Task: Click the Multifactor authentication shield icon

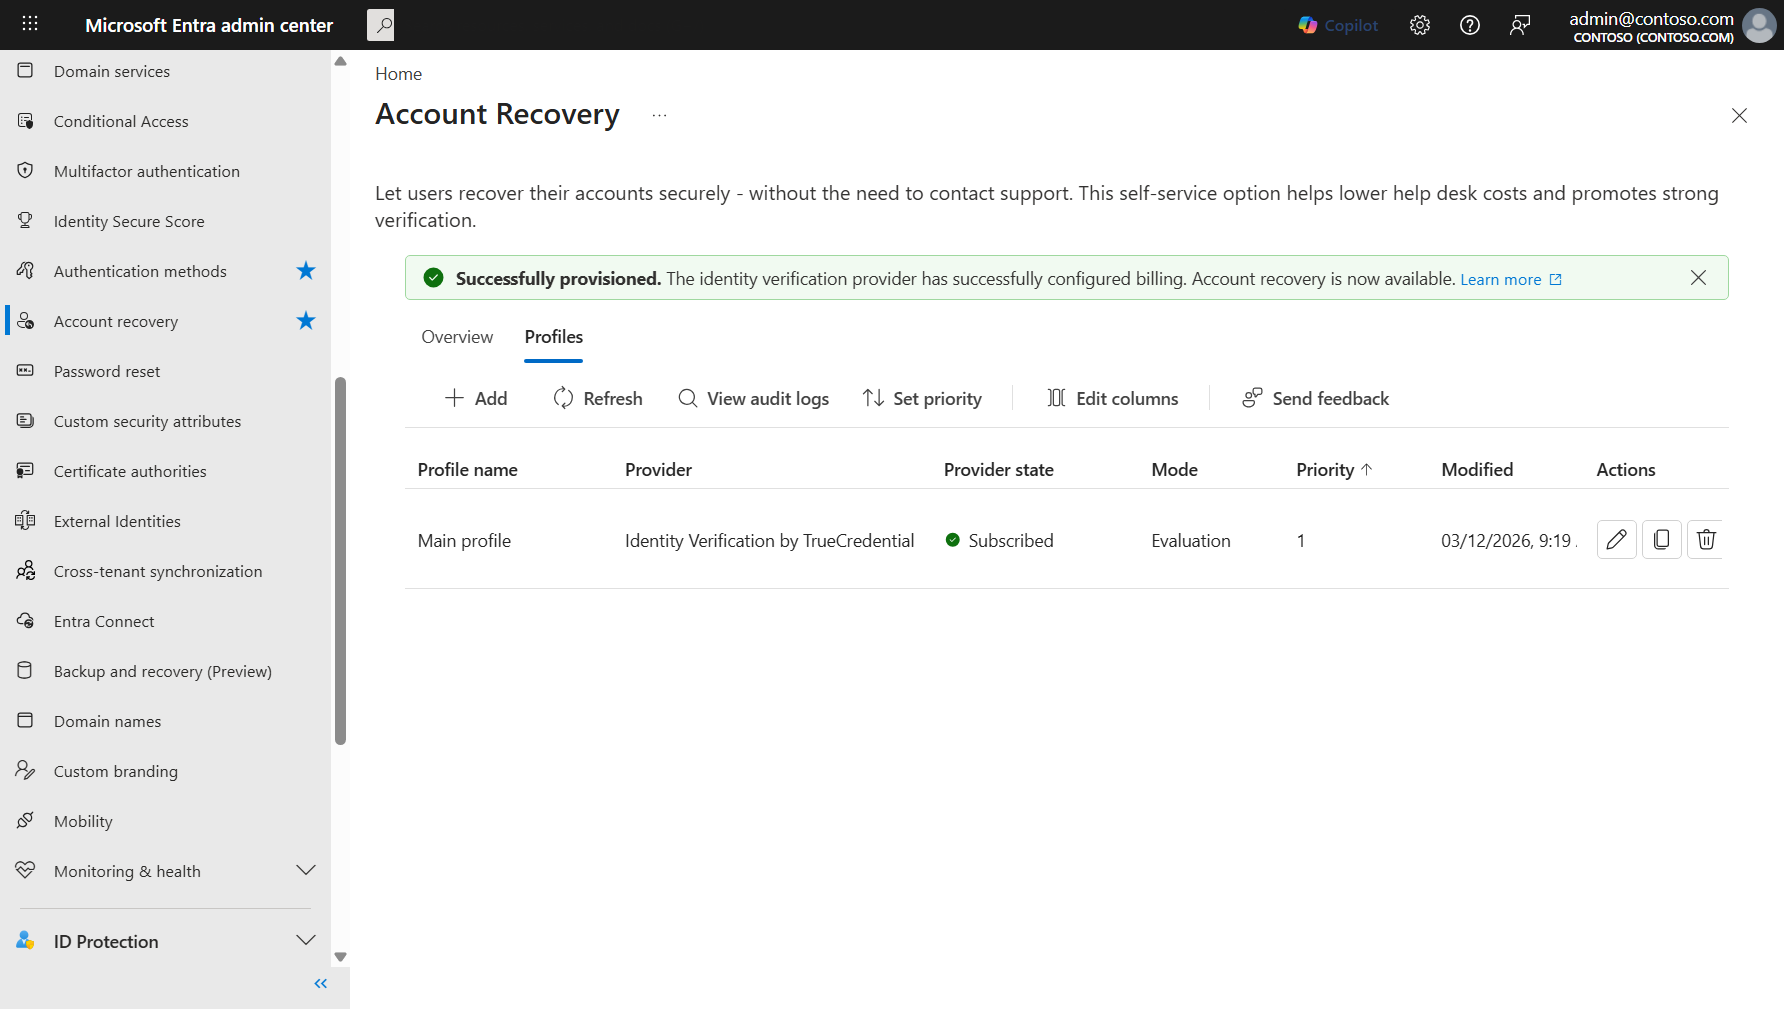Action: (x=26, y=170)
